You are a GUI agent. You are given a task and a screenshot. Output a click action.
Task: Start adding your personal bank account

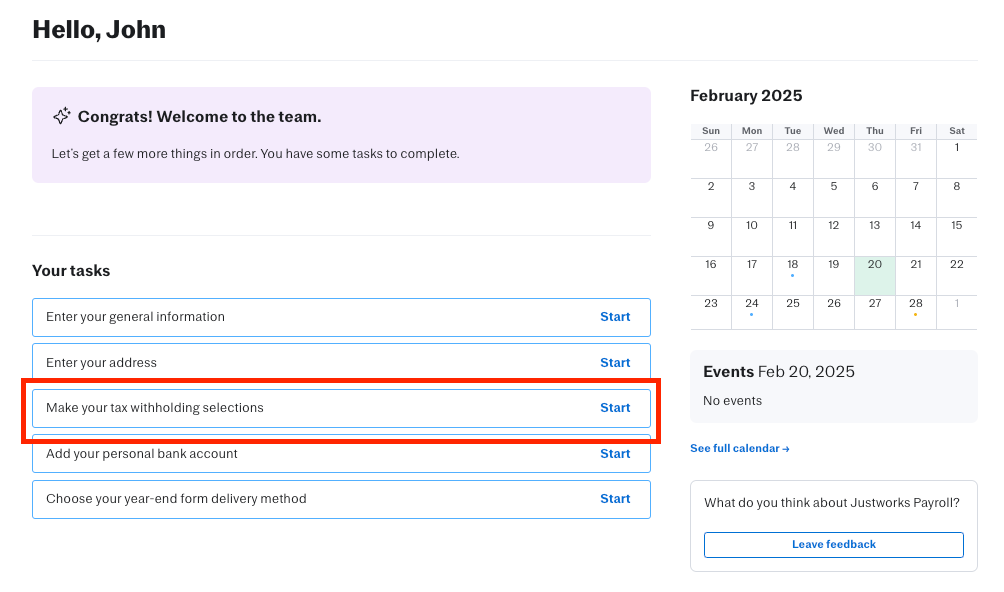point(614,454)
